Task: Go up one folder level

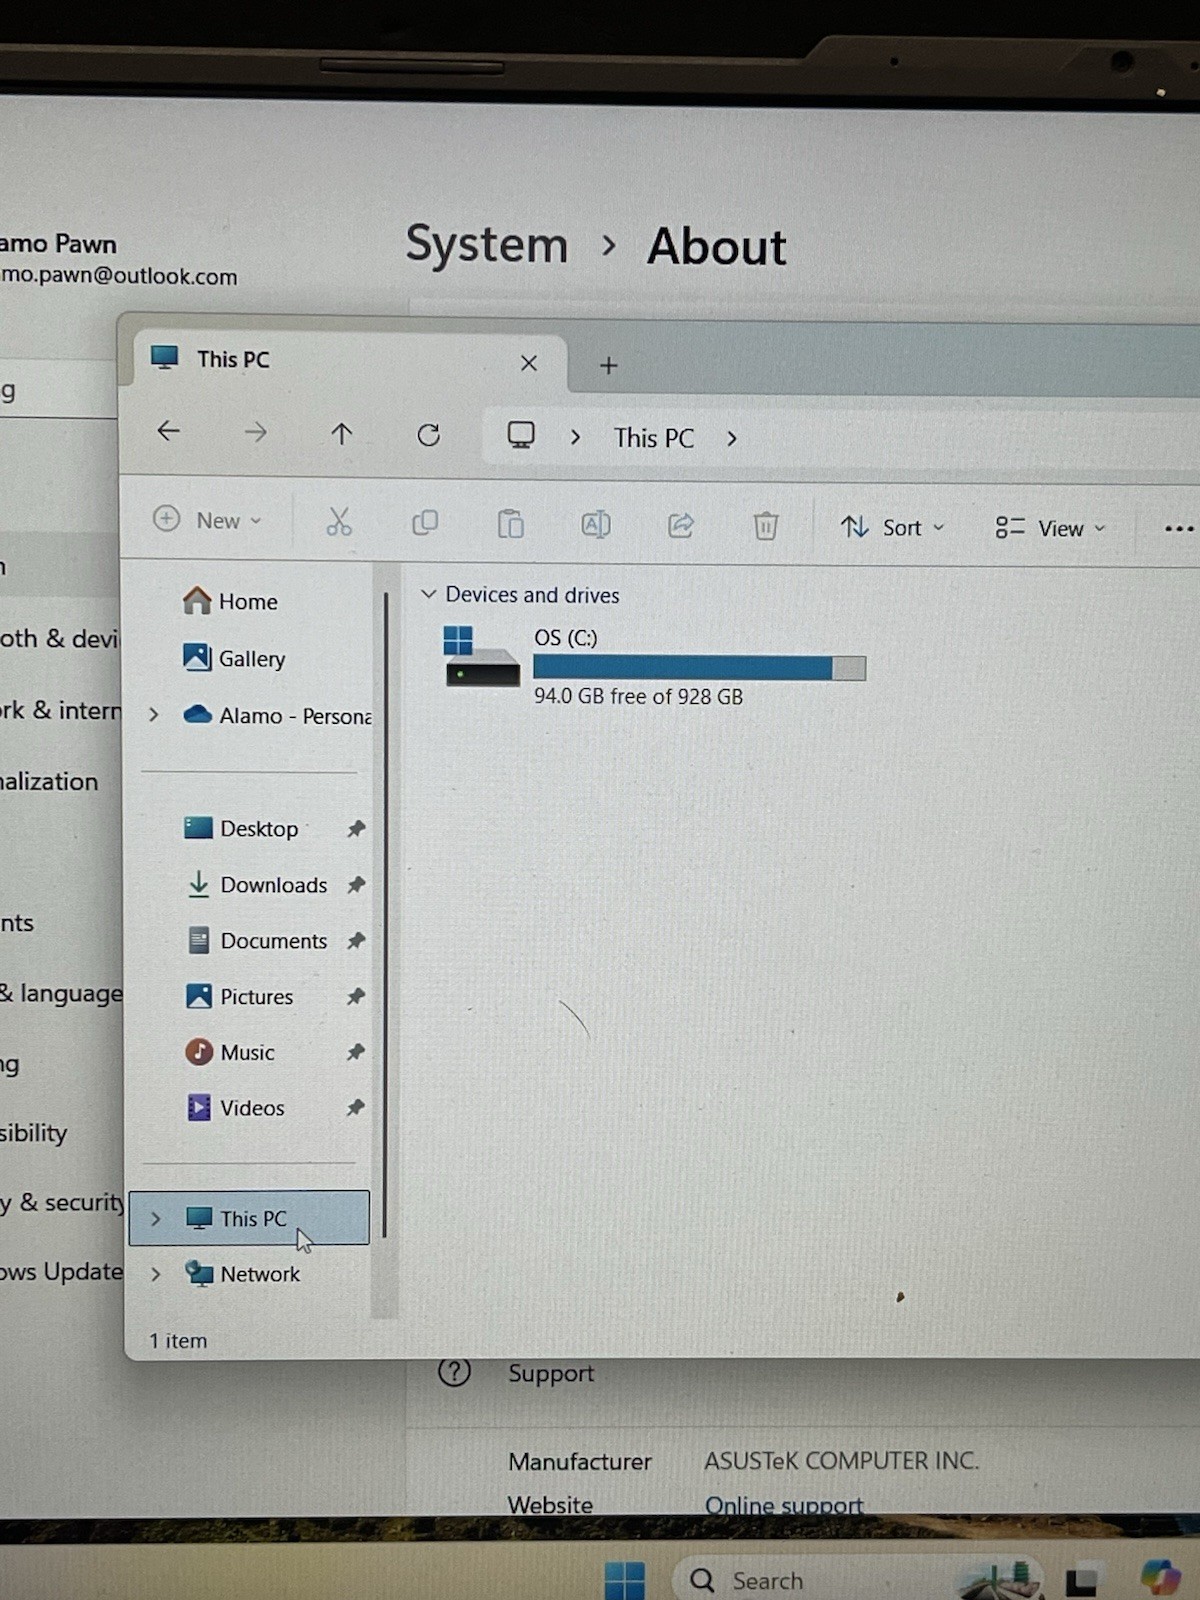Action: (342, 433)
